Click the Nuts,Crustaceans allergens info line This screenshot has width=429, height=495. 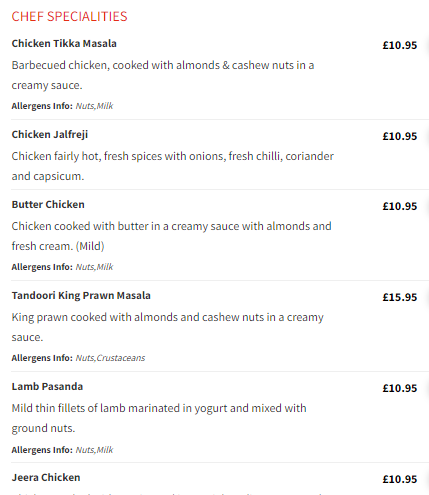pos(78,358)
